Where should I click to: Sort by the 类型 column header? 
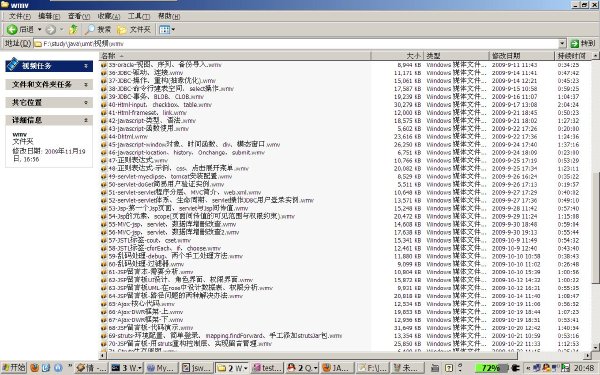pyautogui.click(x=457, y=56)
